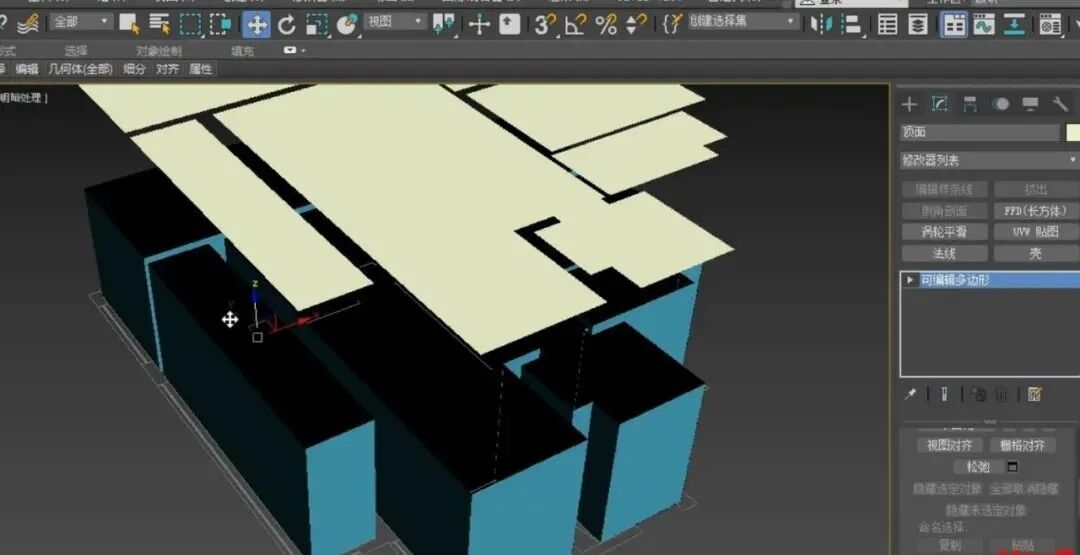Open the named selection set dropdown
This screenshot has width=1080, height=555.
click(743, 22)
